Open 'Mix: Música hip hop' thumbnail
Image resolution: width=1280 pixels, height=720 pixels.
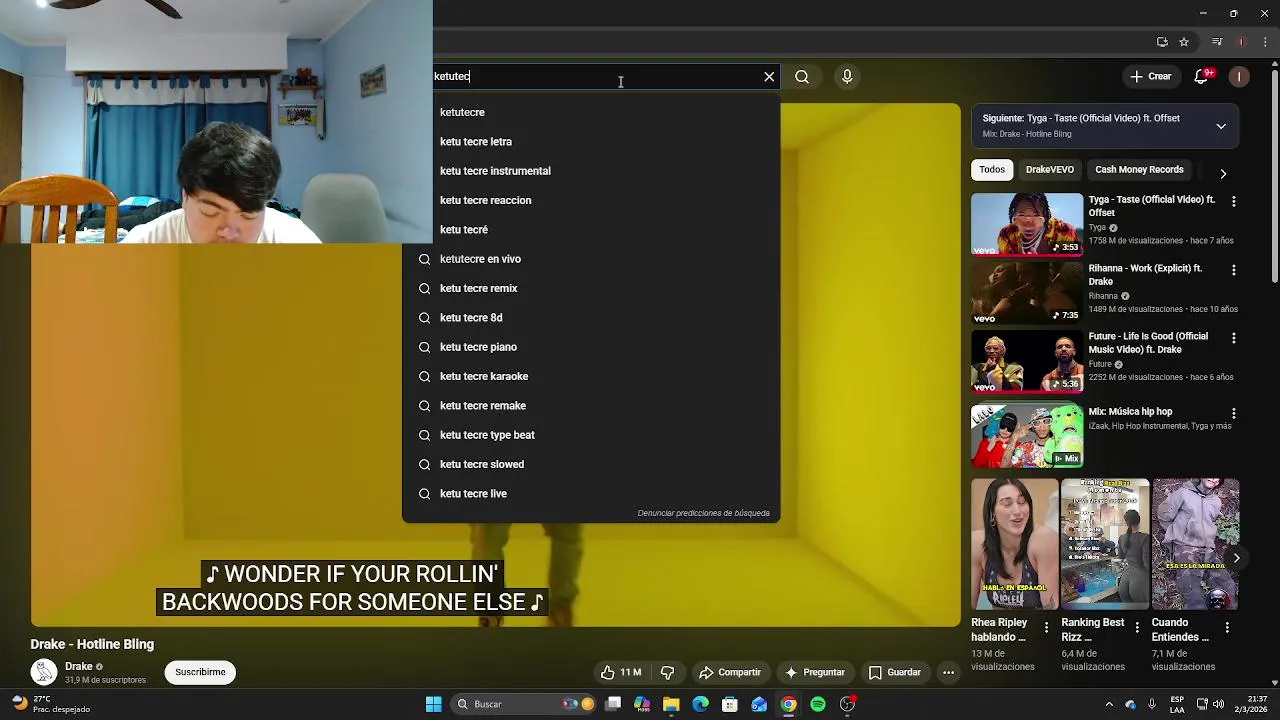[x=1027, y=436]
